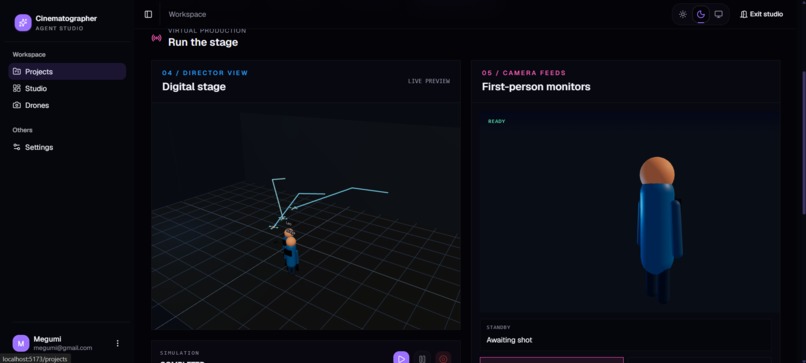
Task: Open user menu three-dot icon
Action: point(117,343)
